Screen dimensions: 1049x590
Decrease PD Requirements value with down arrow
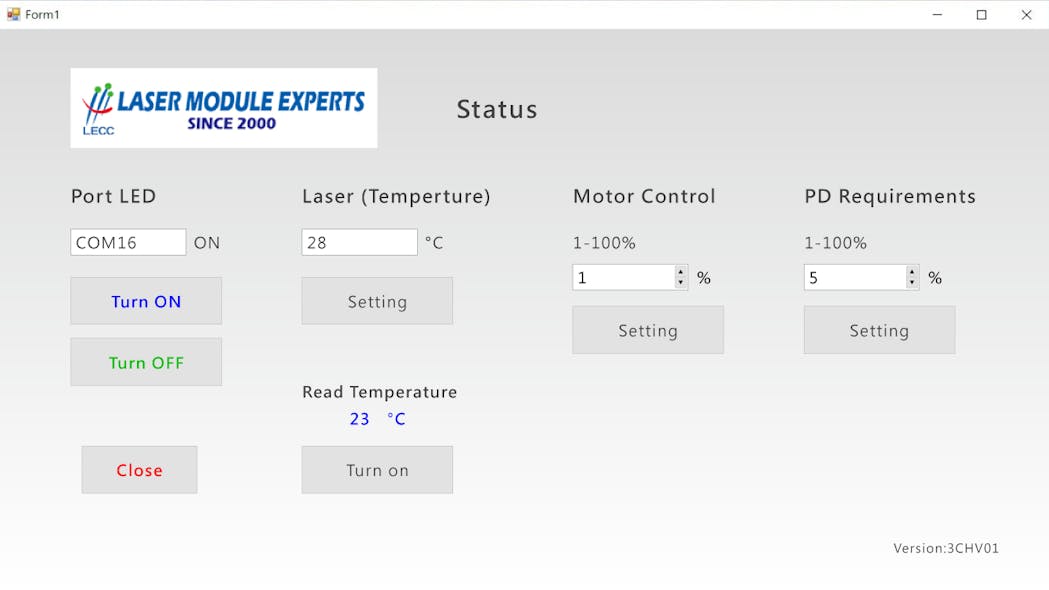tap(912, 283)
